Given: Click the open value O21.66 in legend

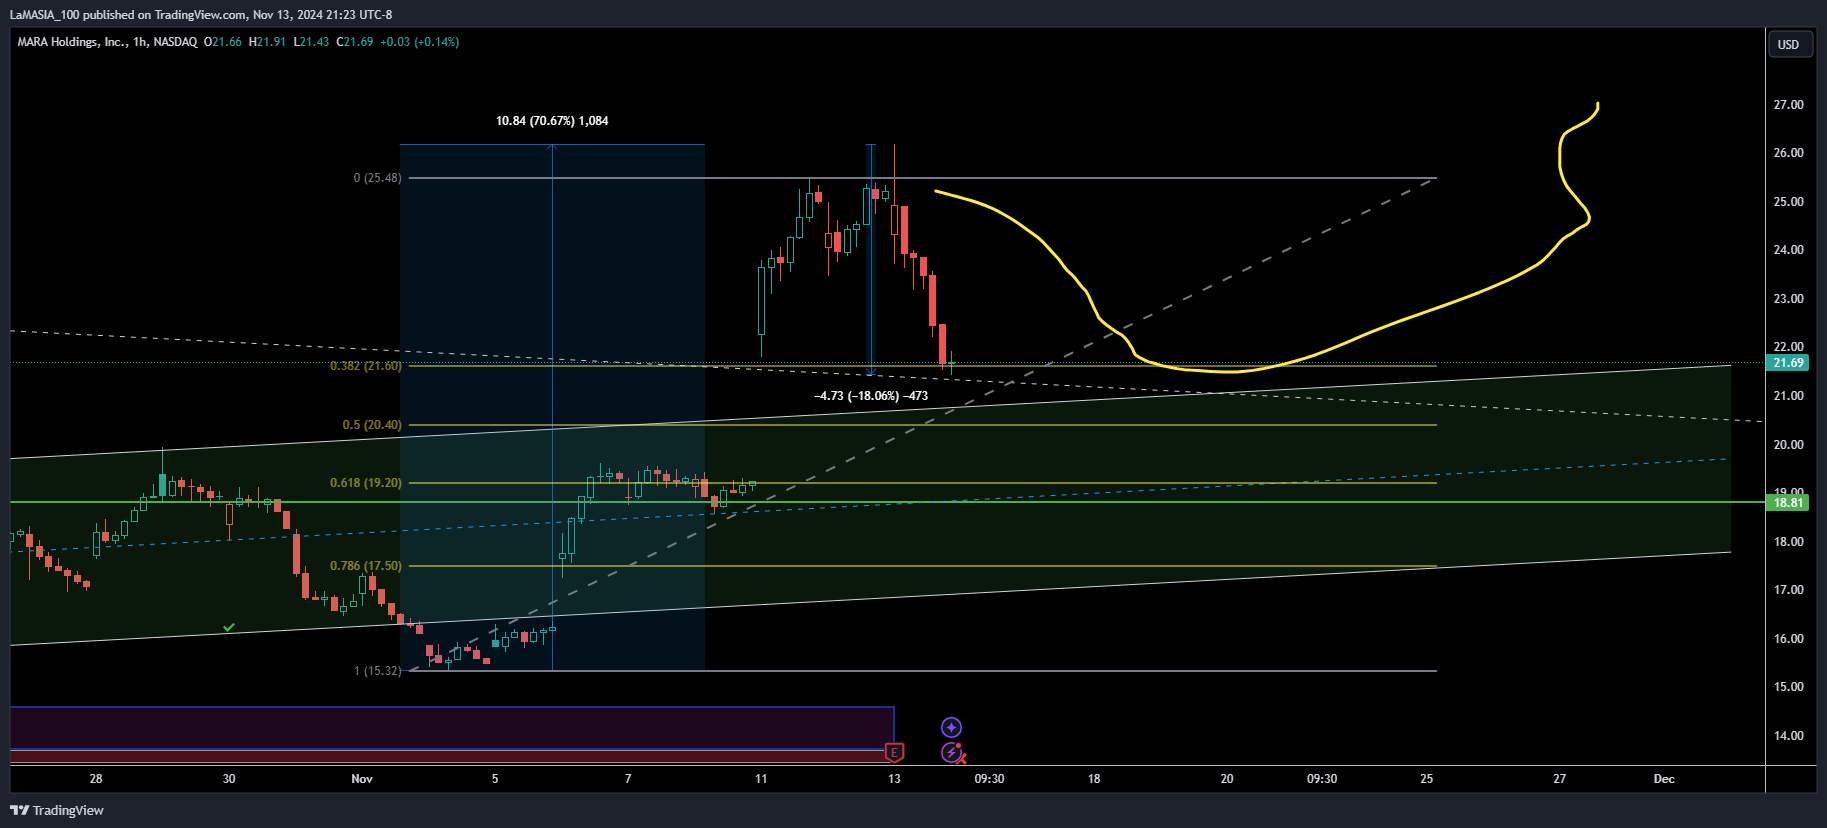Looking at the screenshot, I should (223, 42).
